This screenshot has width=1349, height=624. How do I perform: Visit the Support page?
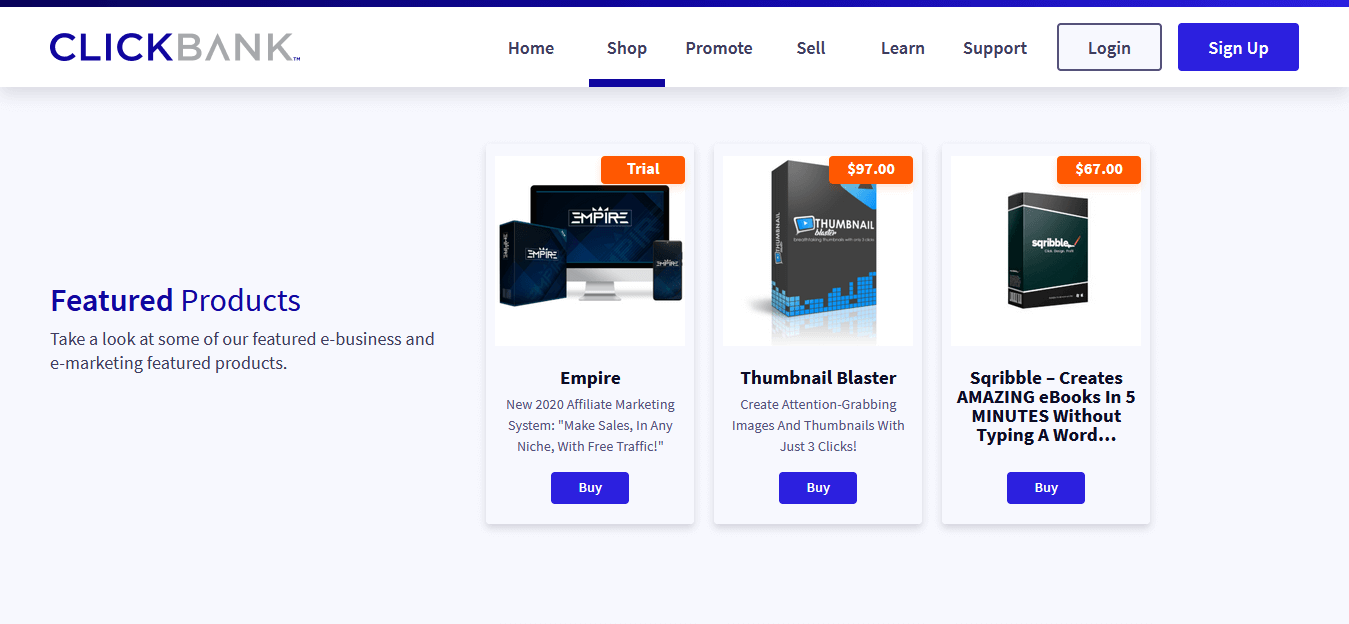tap(995, 48)
